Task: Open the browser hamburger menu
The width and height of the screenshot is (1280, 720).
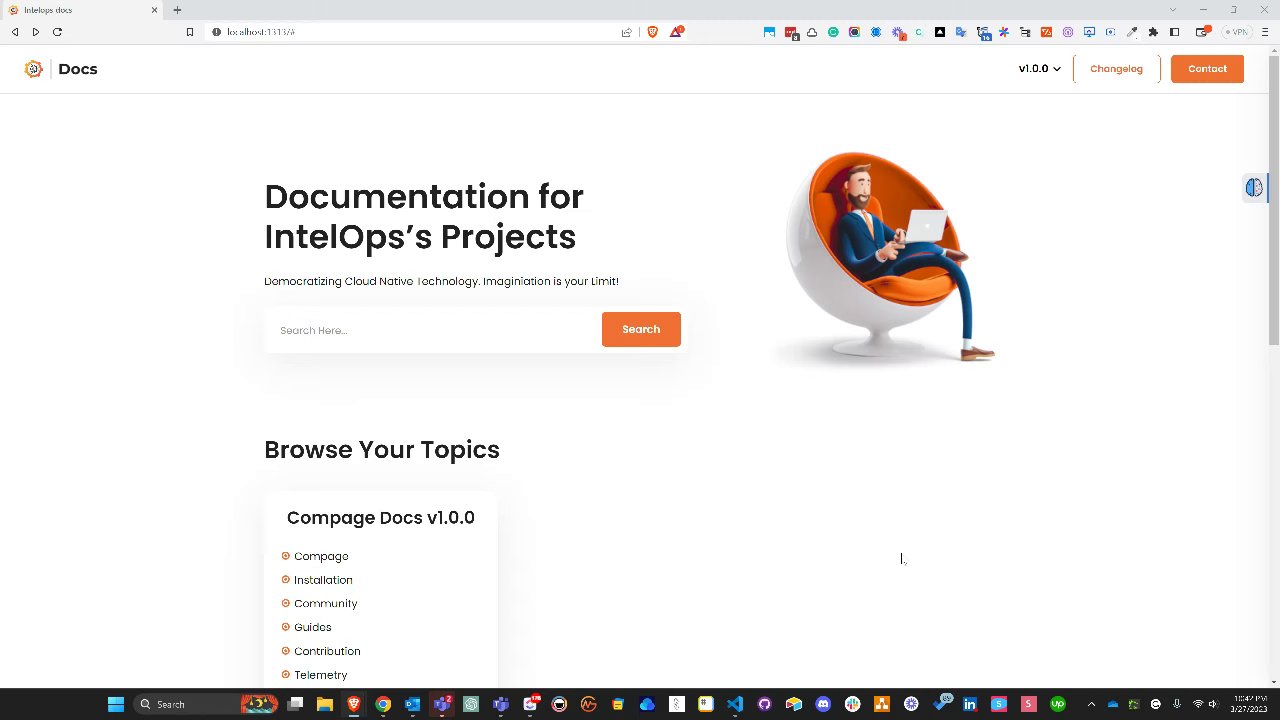Action: click(1265, 32)
